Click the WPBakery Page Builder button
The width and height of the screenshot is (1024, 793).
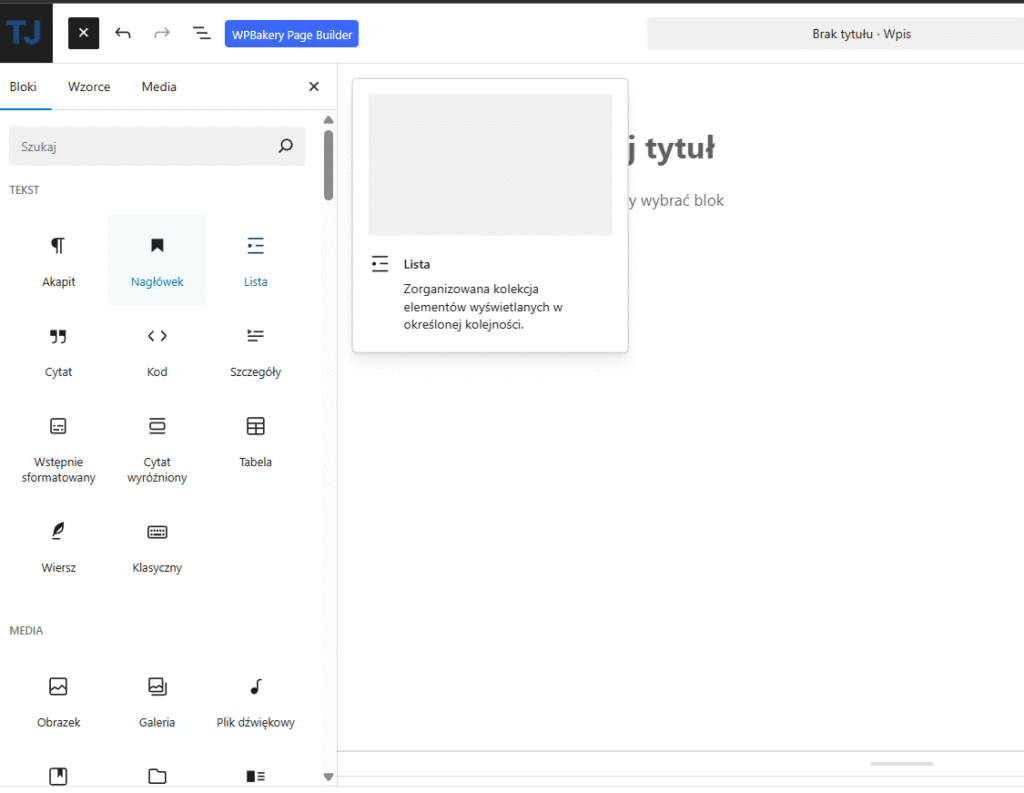click(x=291, y=34)
